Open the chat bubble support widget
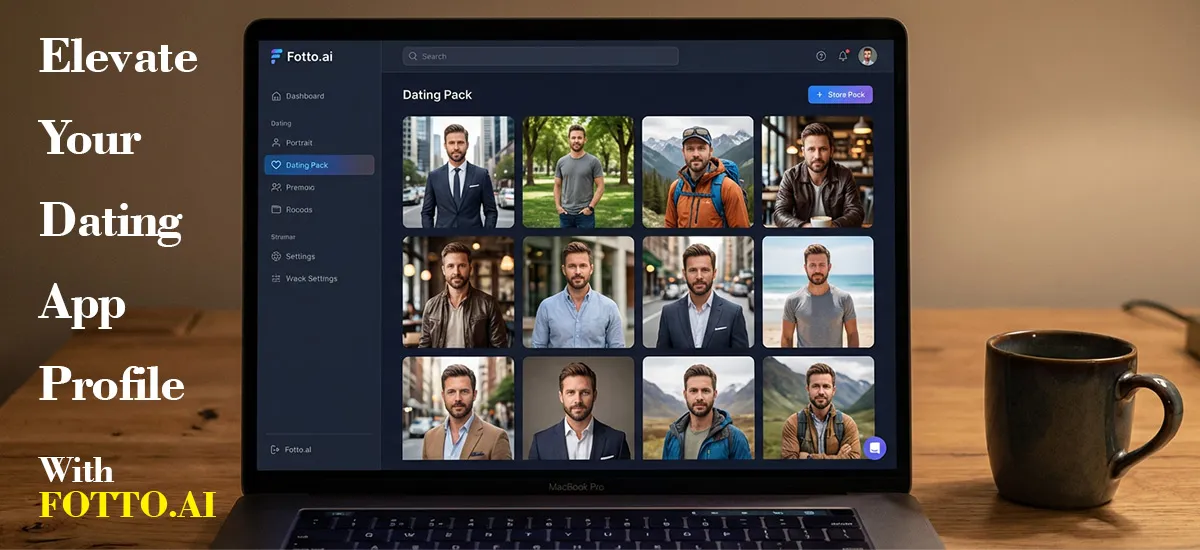The width and height of the screenshot is (1200, 550). [x=874, y=448]
